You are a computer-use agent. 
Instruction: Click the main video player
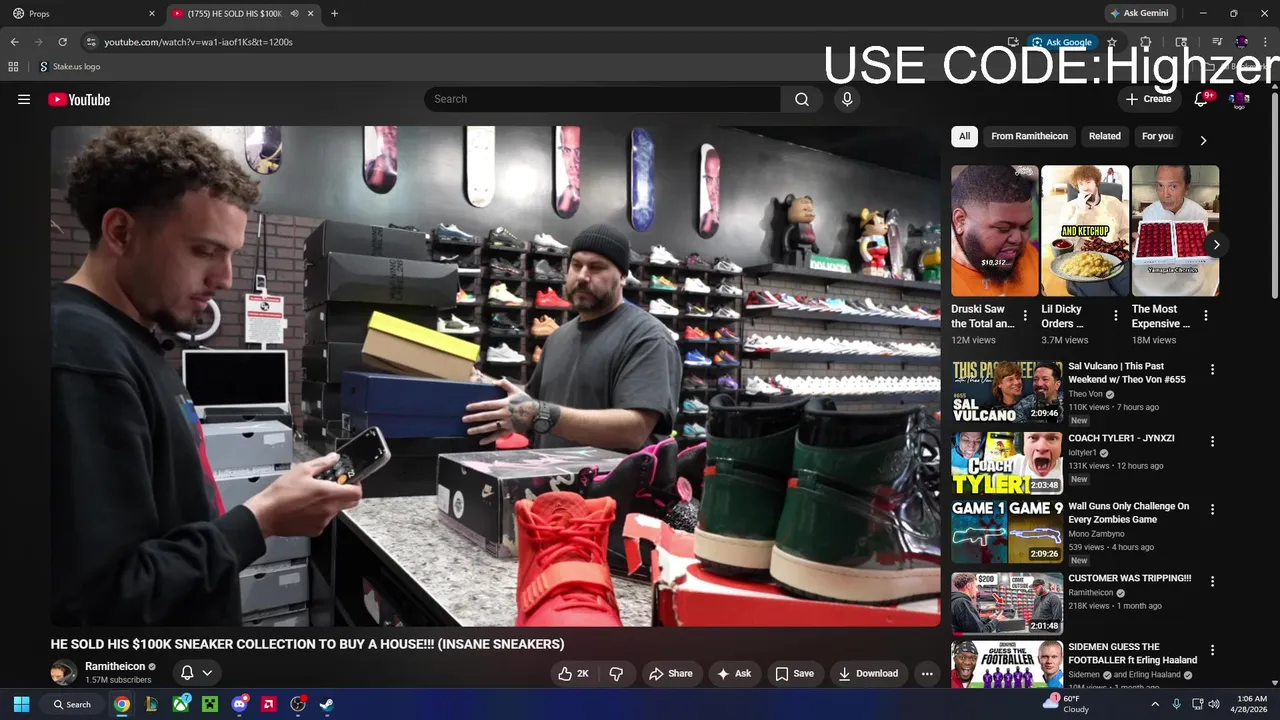(496, 376)
